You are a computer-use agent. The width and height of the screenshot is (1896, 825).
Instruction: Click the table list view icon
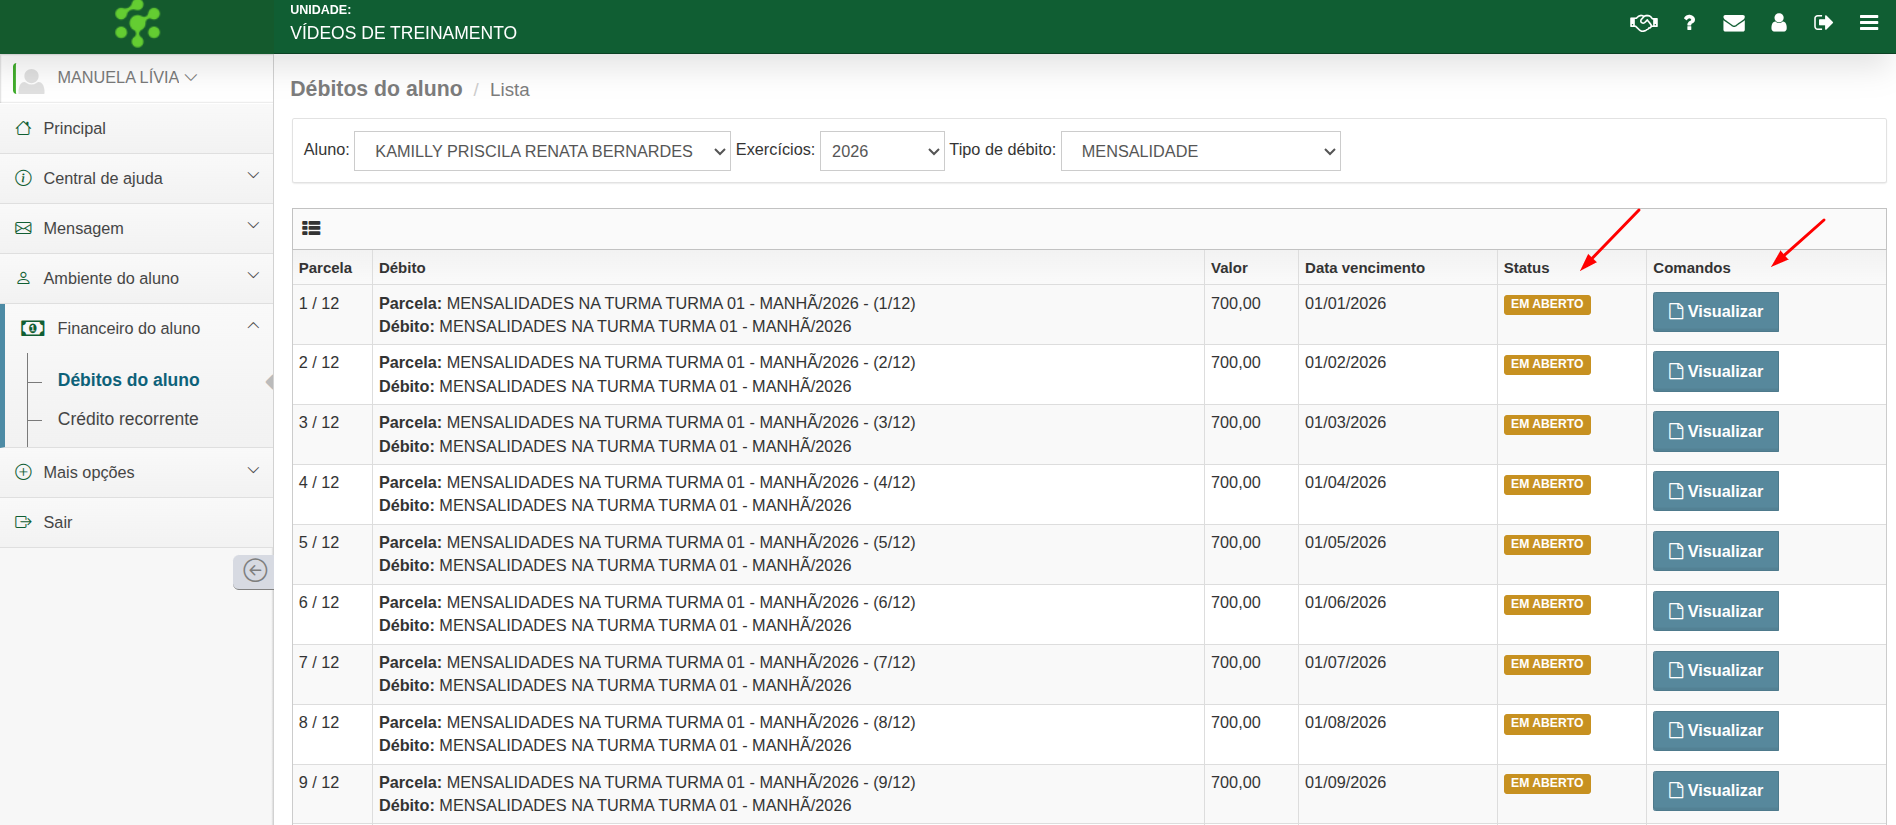click(311, 228)
